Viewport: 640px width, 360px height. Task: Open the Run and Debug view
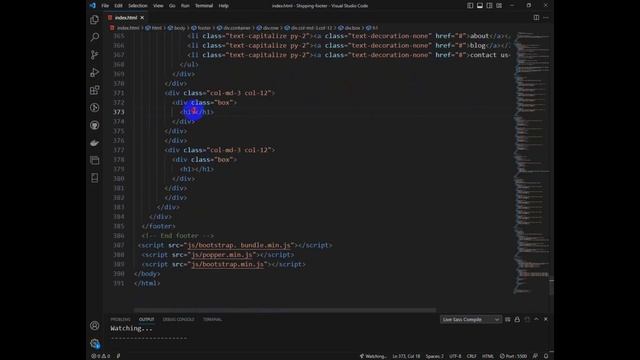(95, 72)
